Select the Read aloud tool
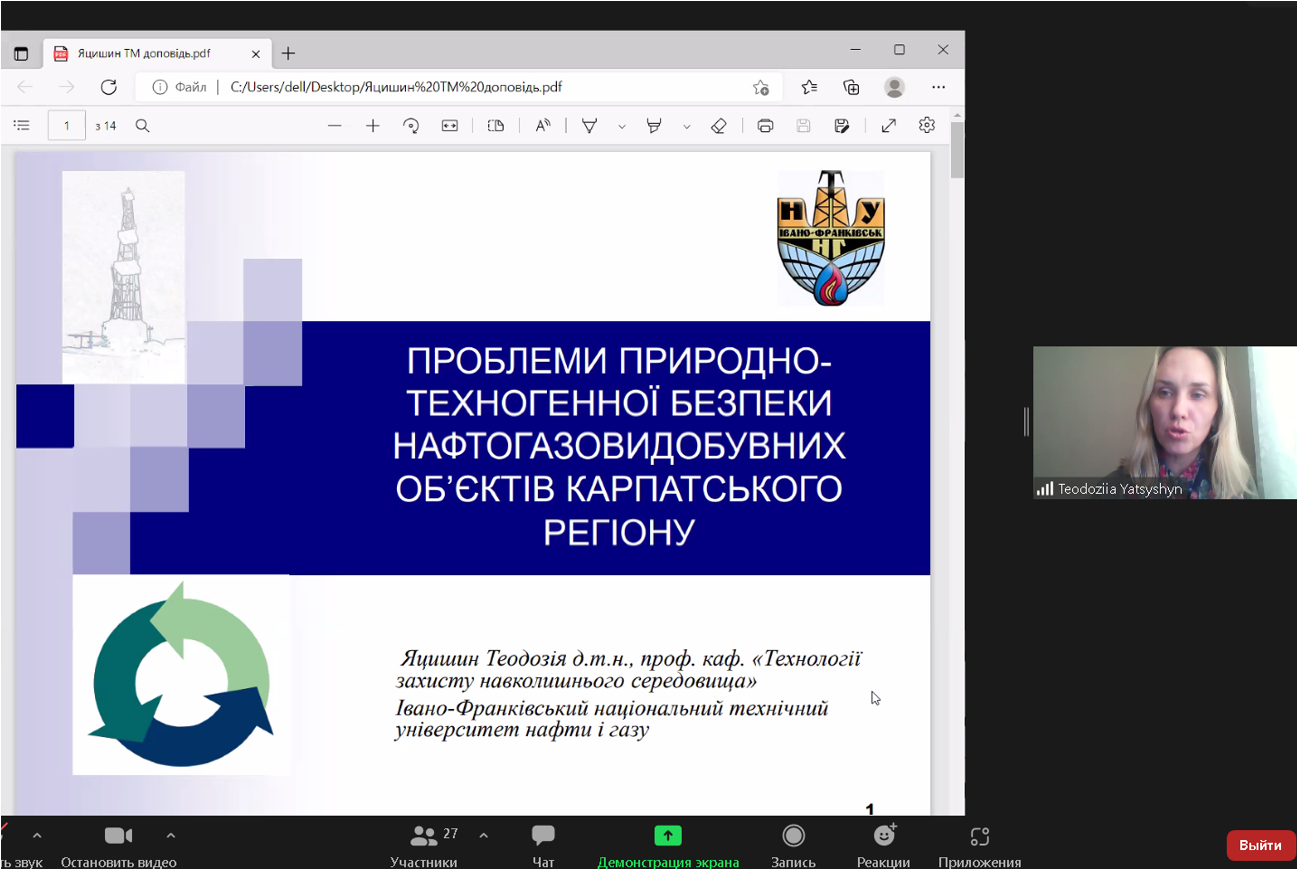 [x=542, y=126]
